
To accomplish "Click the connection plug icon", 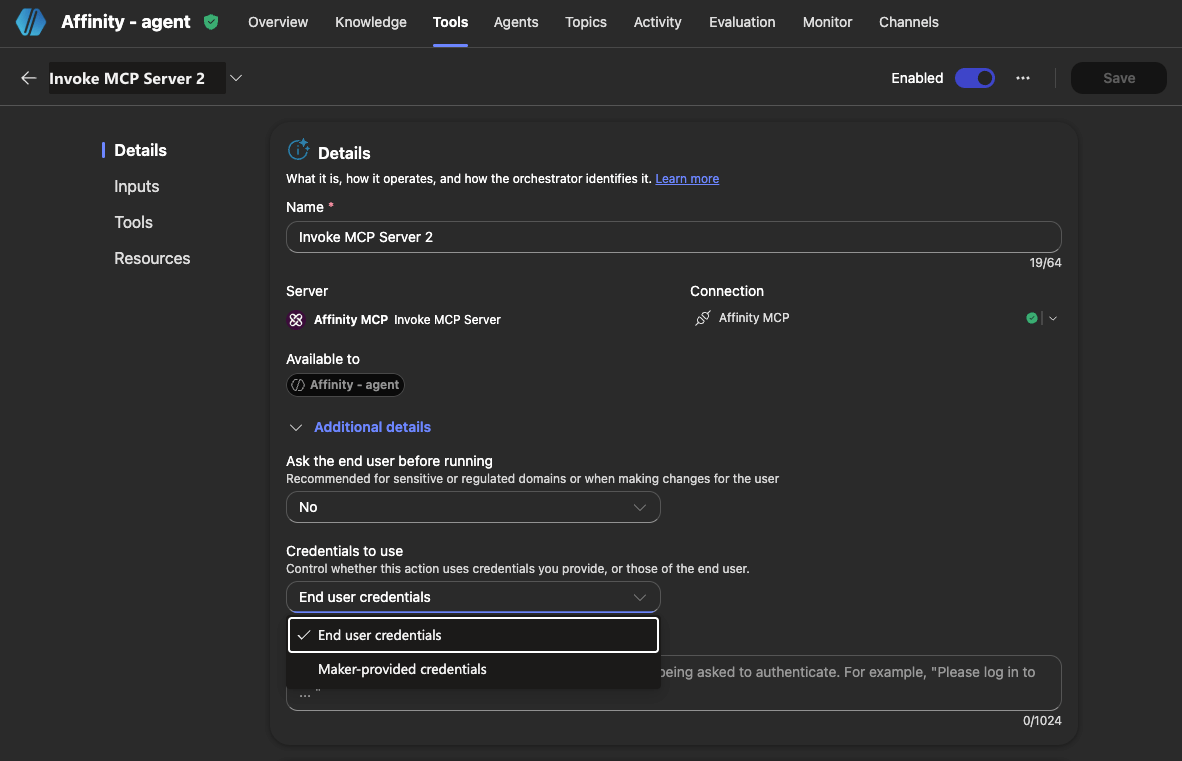I will [x=703, y=318].
